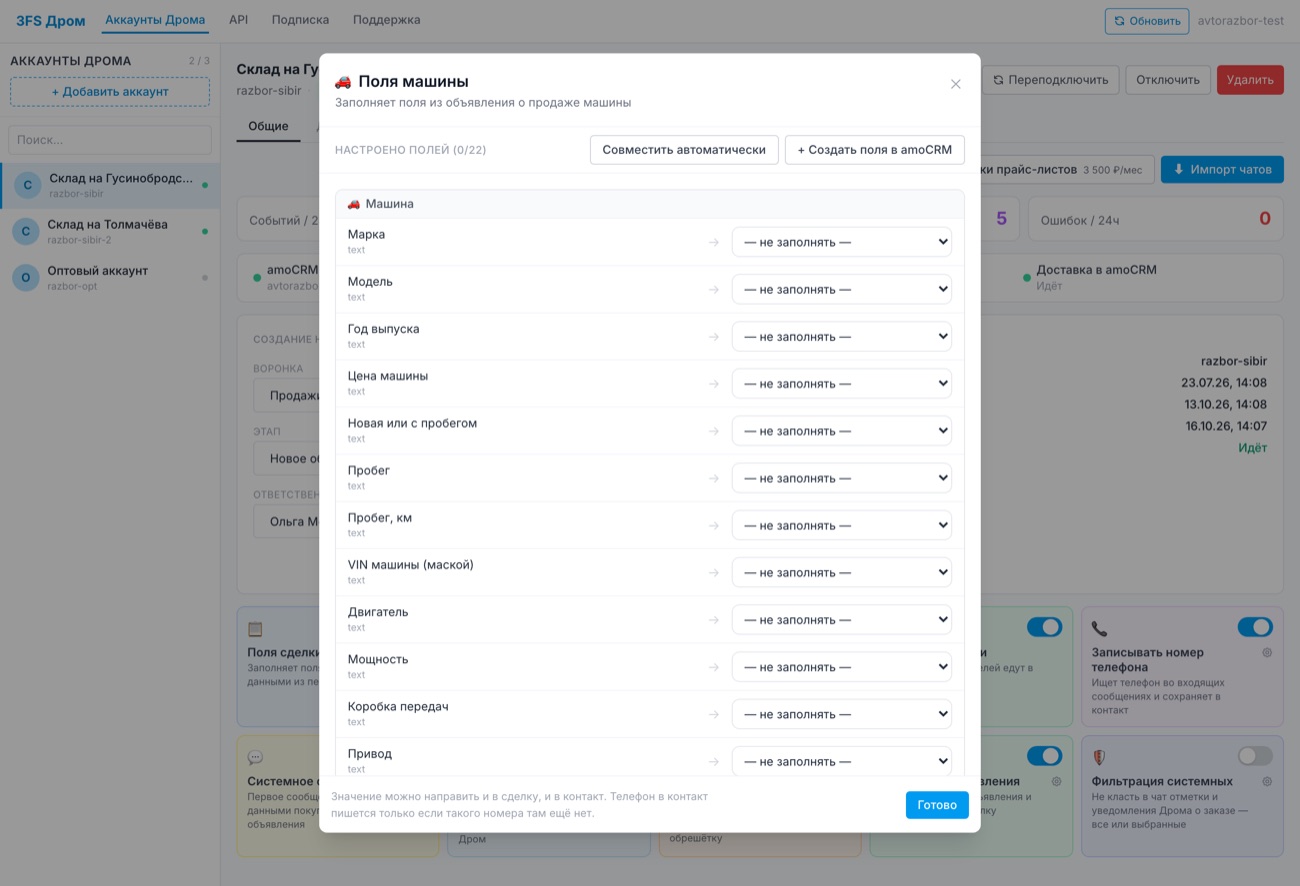Open the Мощность mapping dropdown
This screenshot has height=886, width=1300.
[x=842, y=667]
